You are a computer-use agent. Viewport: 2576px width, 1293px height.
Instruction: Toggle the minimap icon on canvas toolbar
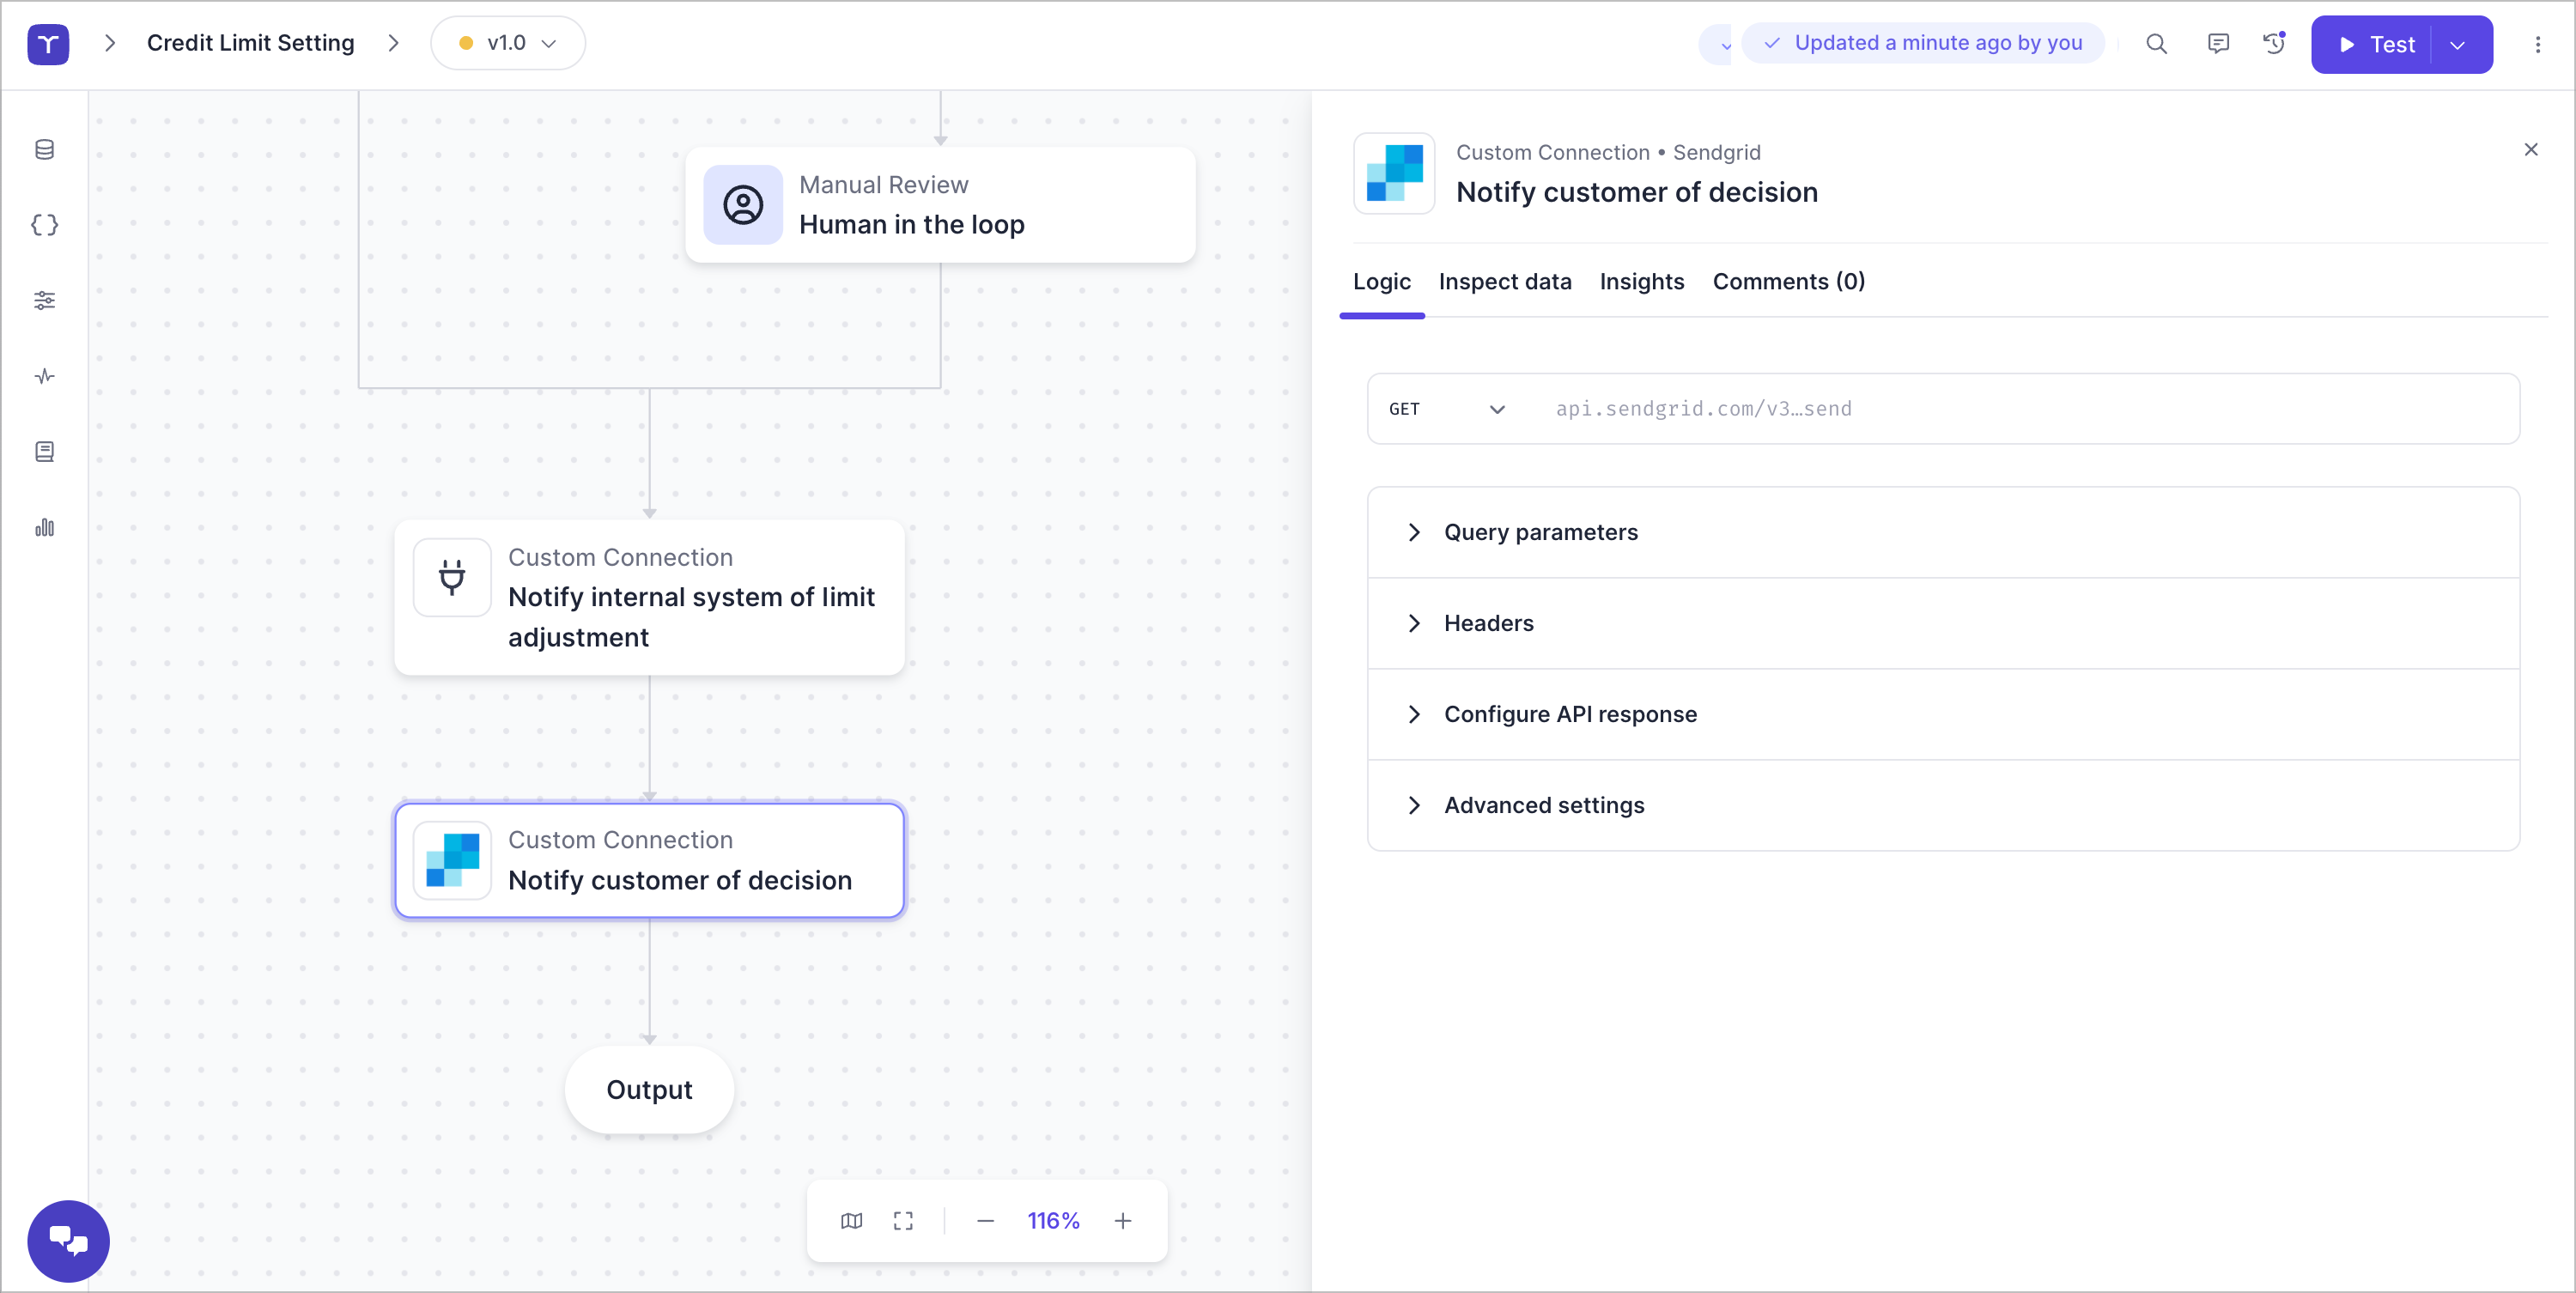(x=851, y=1221)
